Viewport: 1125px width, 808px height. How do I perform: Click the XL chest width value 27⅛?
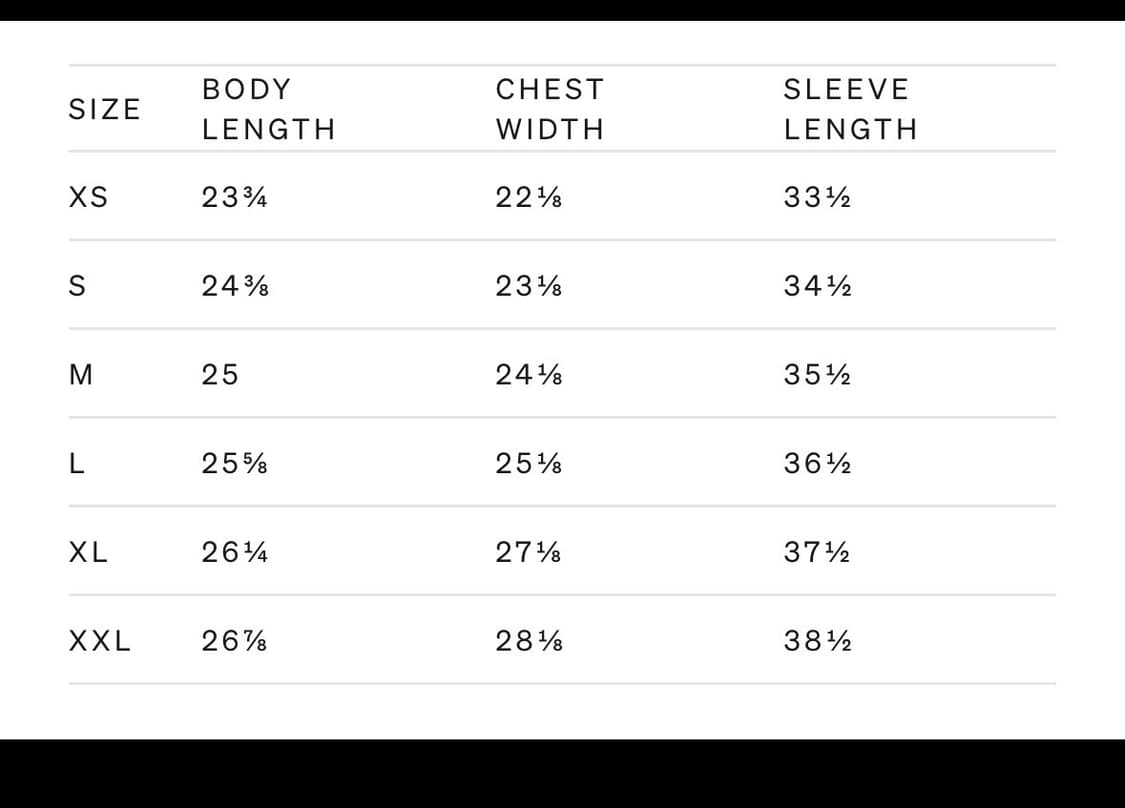click(x=528, y=552)
